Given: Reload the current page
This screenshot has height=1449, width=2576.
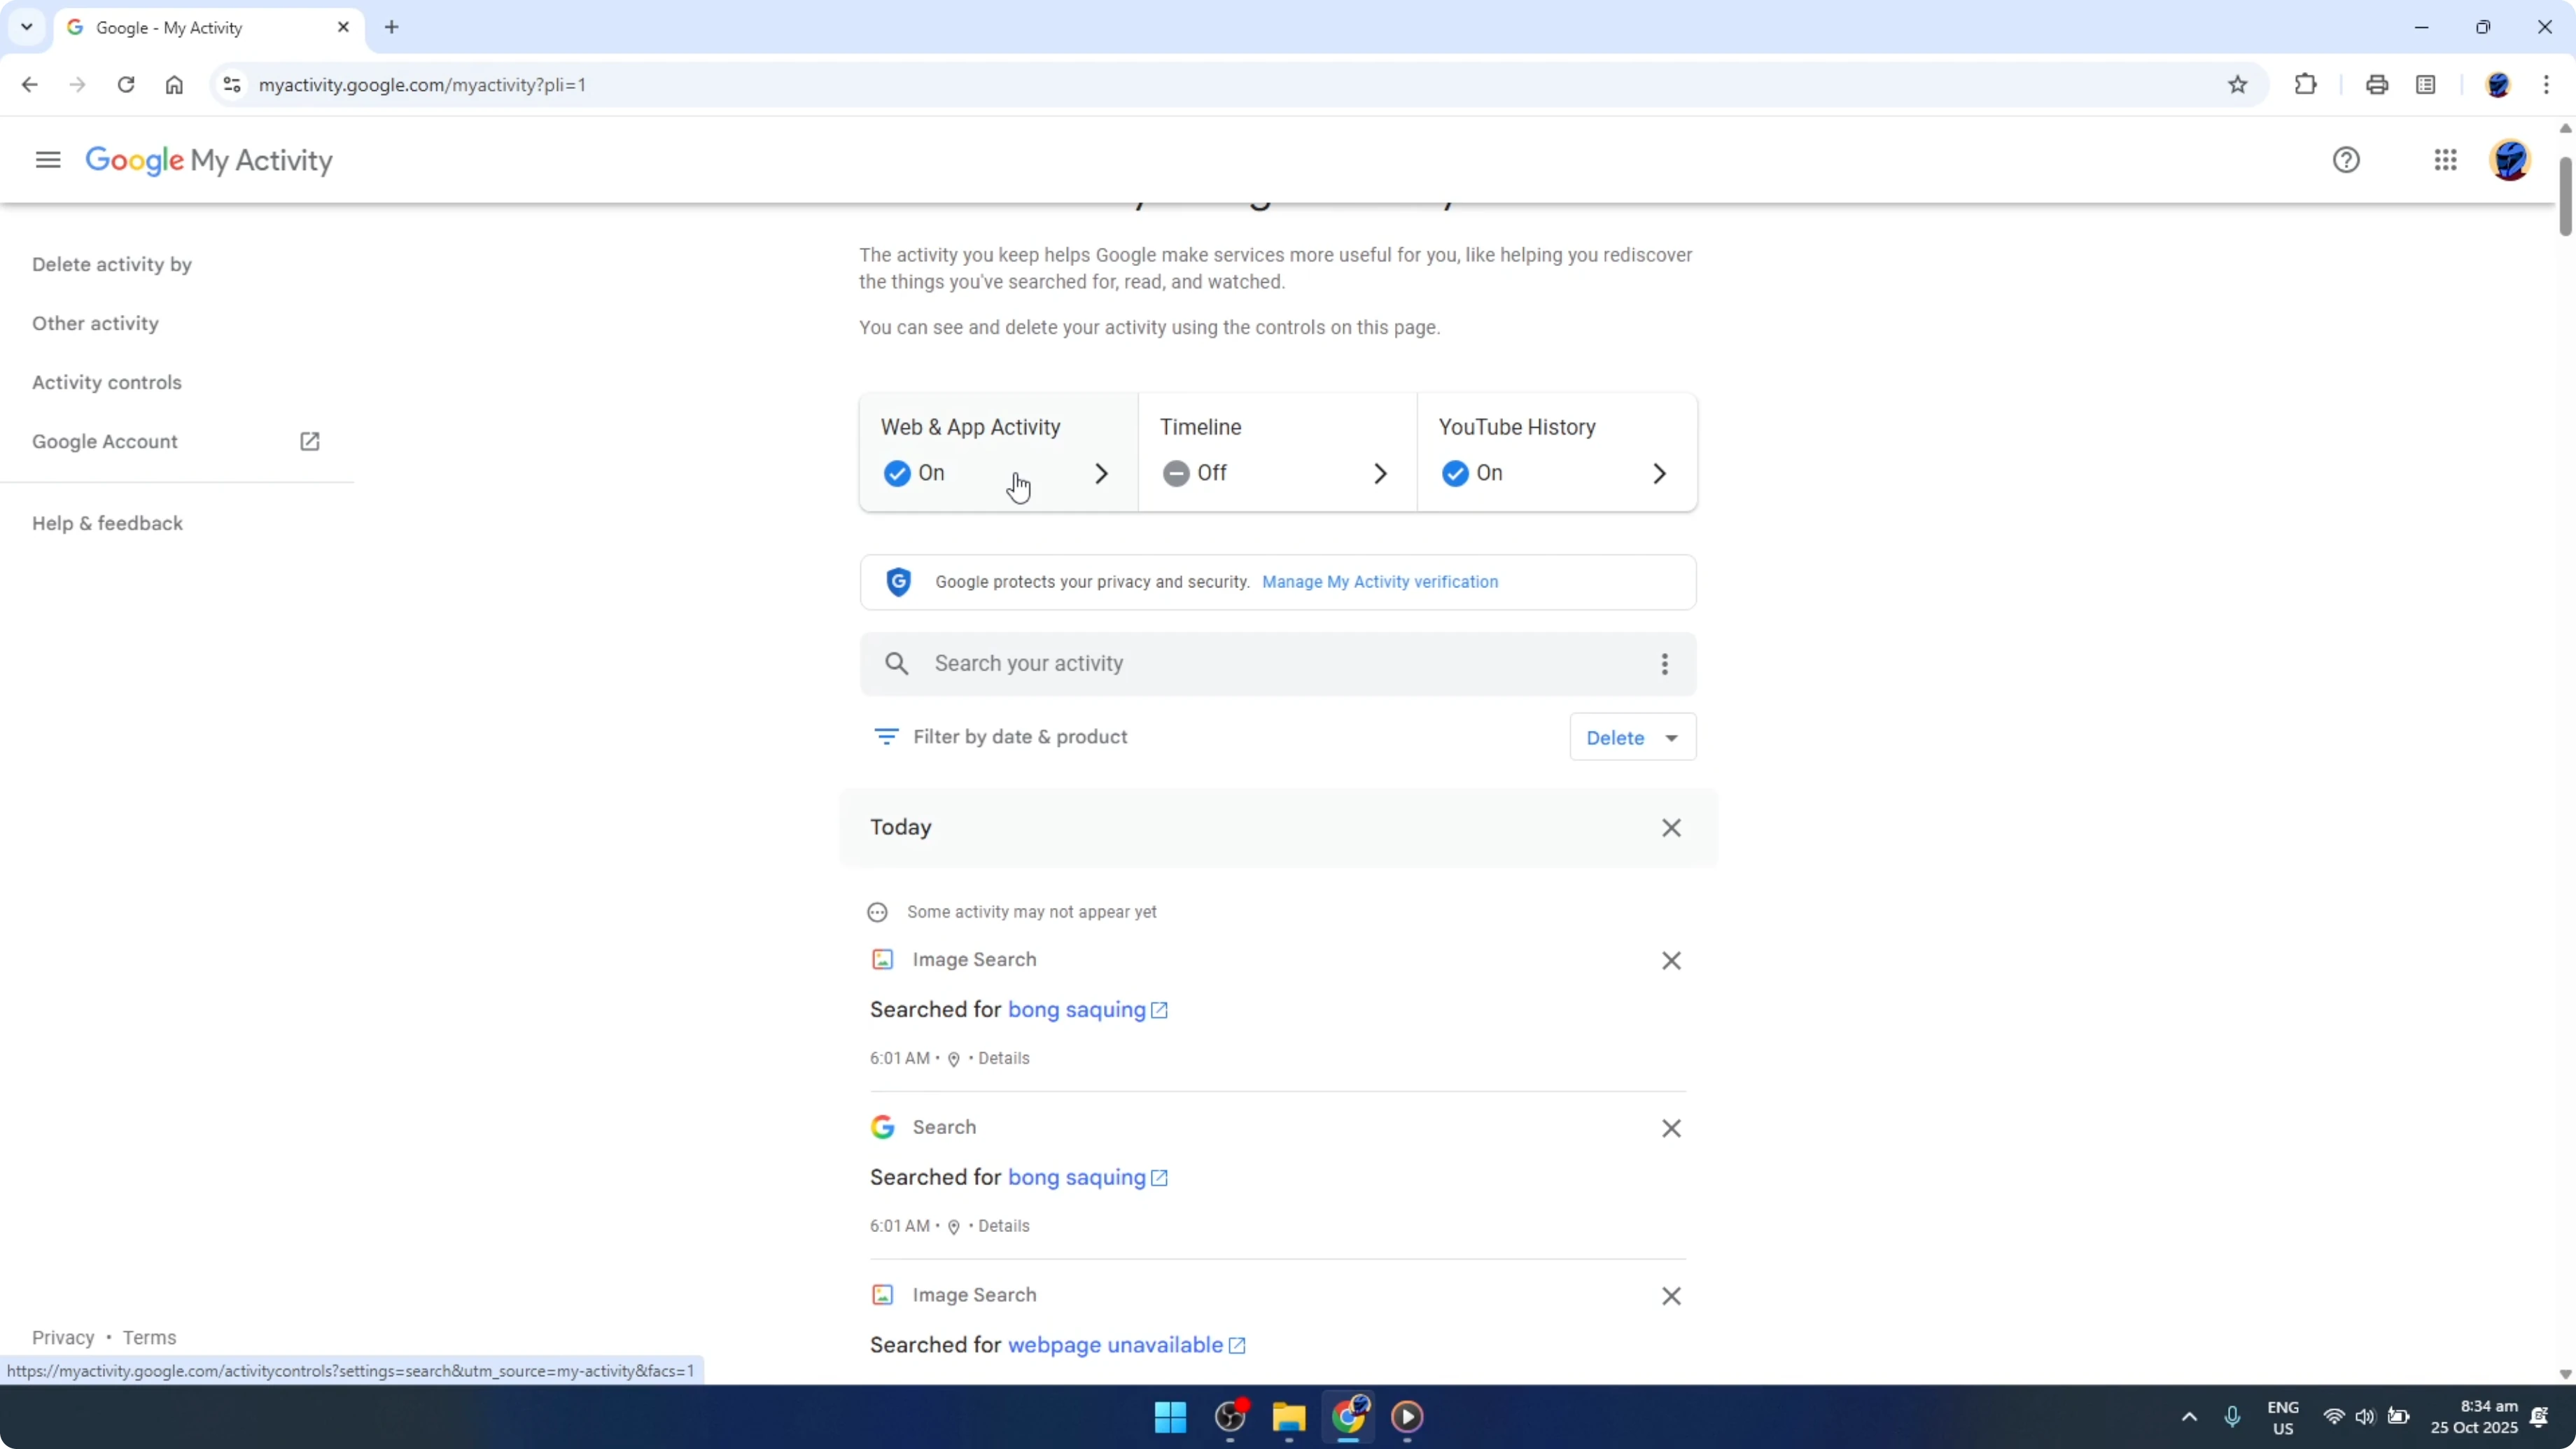Looking at the screenshot, I should pos(126,85).
